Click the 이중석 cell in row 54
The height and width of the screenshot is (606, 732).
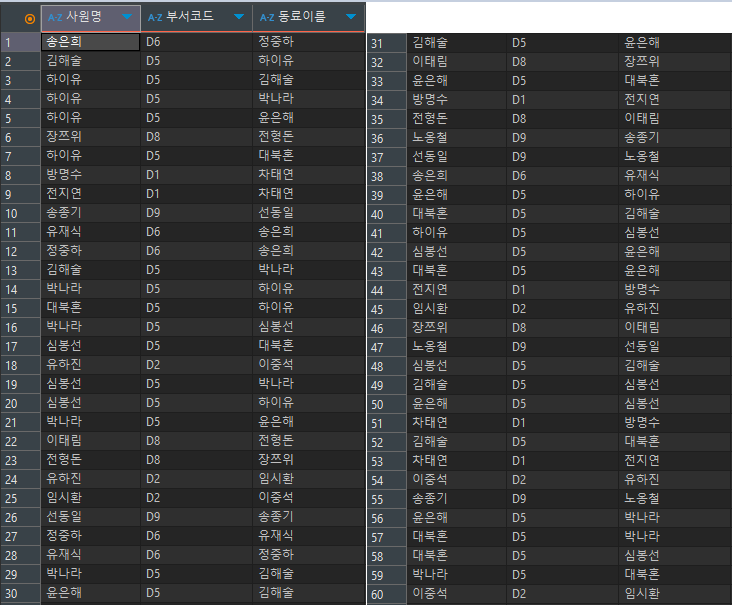click(x=457, y=480)
